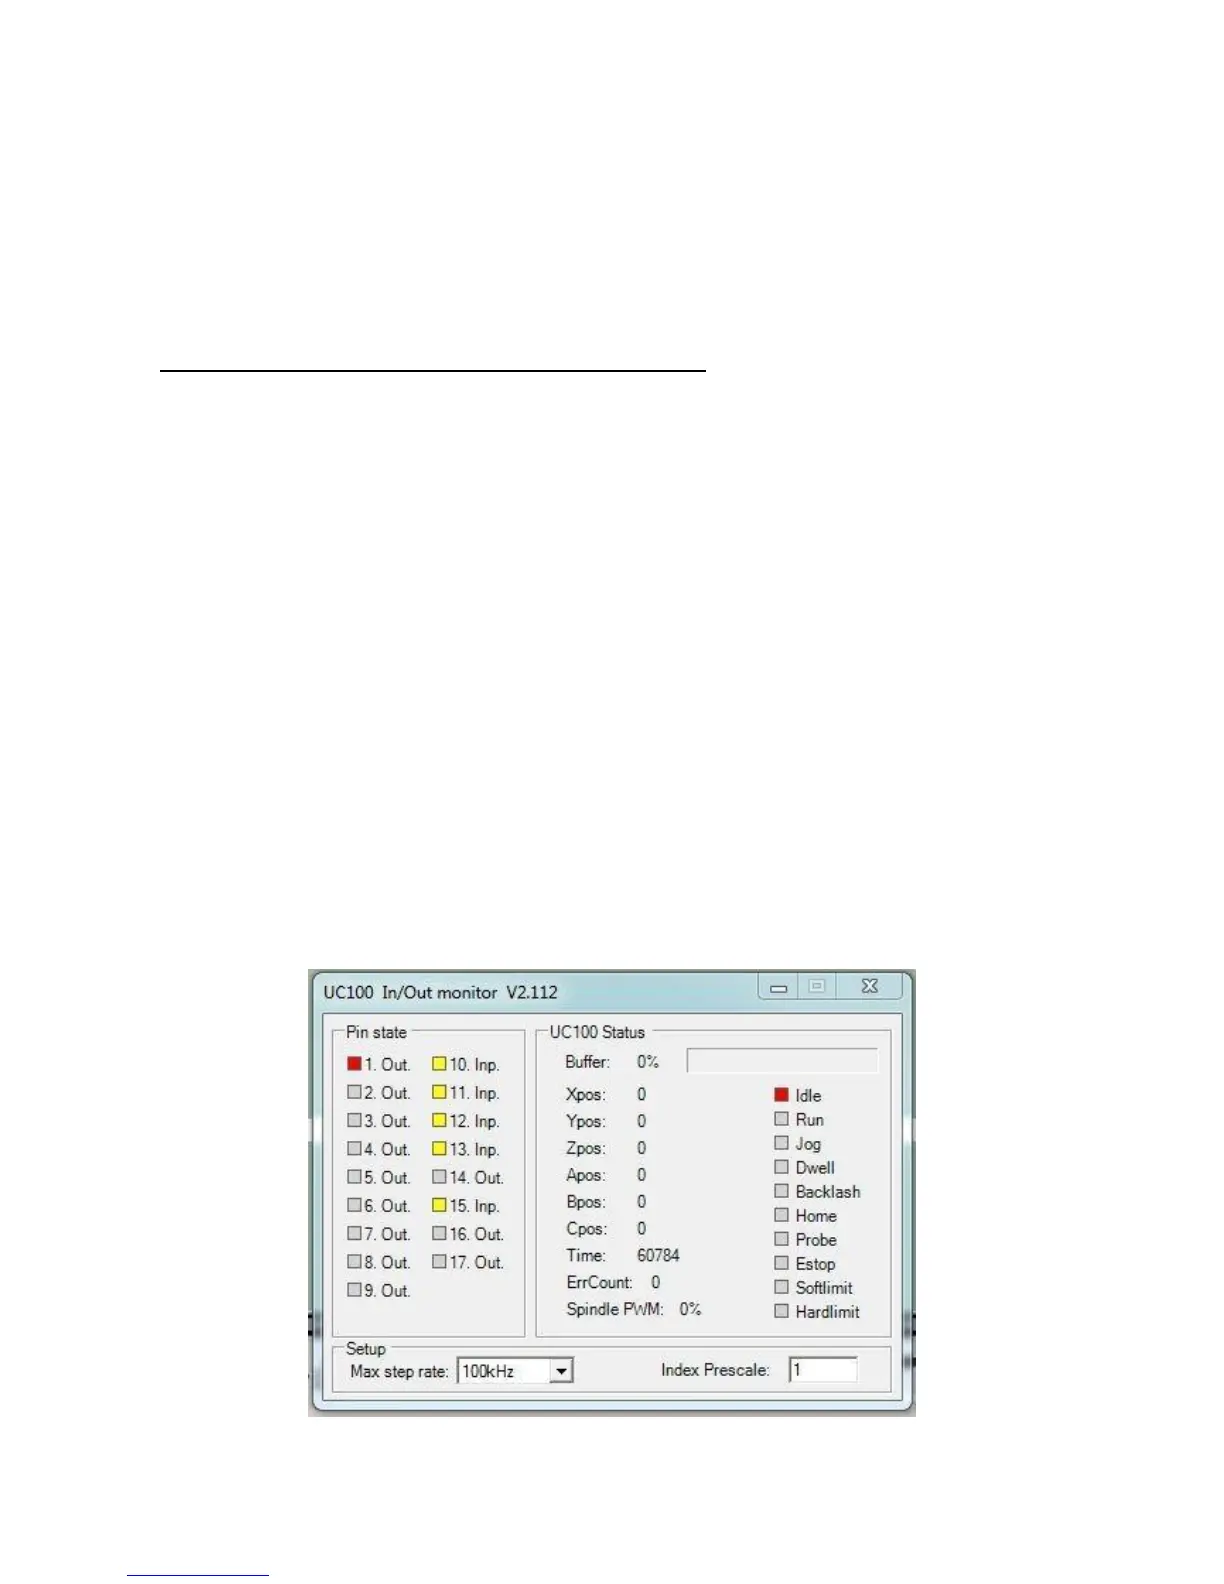Click the Run status indicator box
This screenshot has width=1224, height=1584.
782,1118
